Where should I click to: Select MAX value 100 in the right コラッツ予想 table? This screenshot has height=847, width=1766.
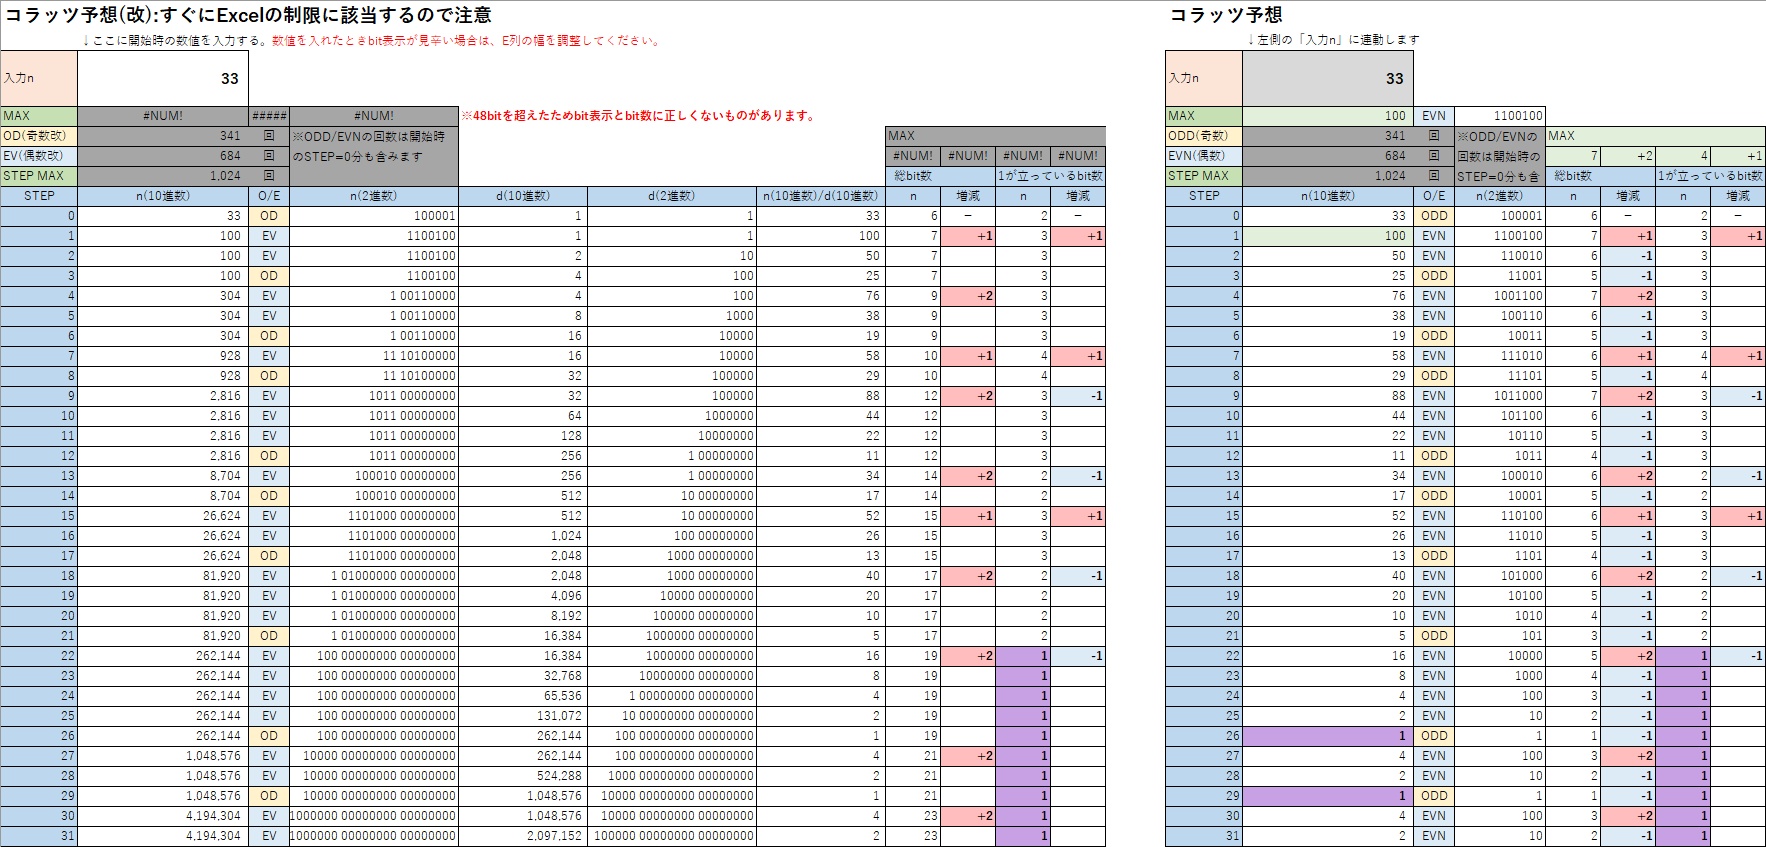(1328, 116)
